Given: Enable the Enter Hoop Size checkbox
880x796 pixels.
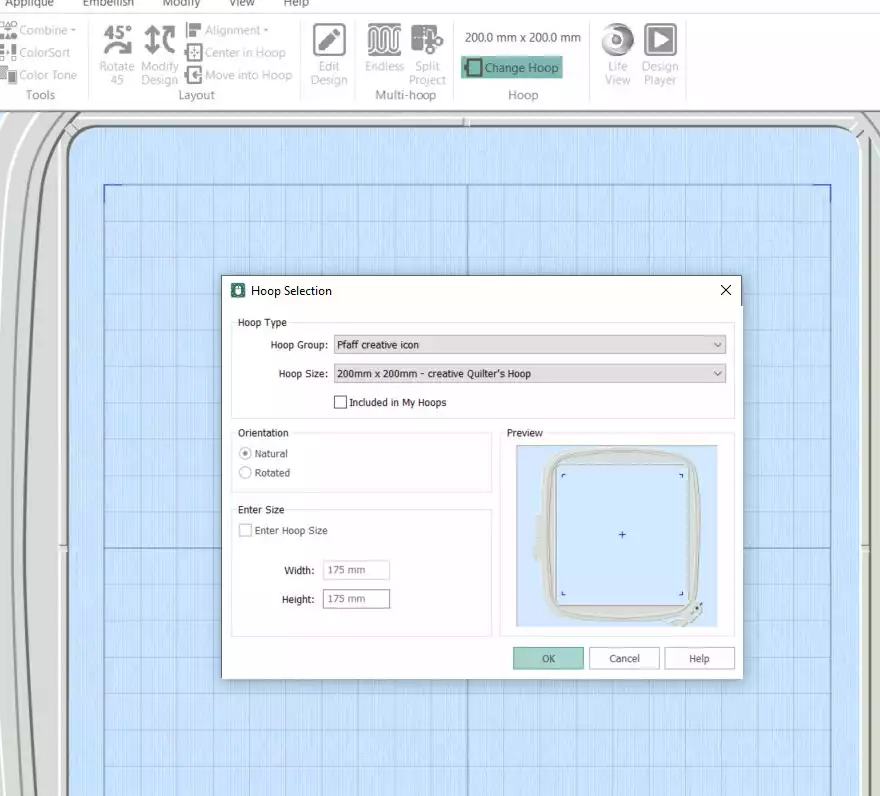Looking at the screenshot, I should pos(245,530).
